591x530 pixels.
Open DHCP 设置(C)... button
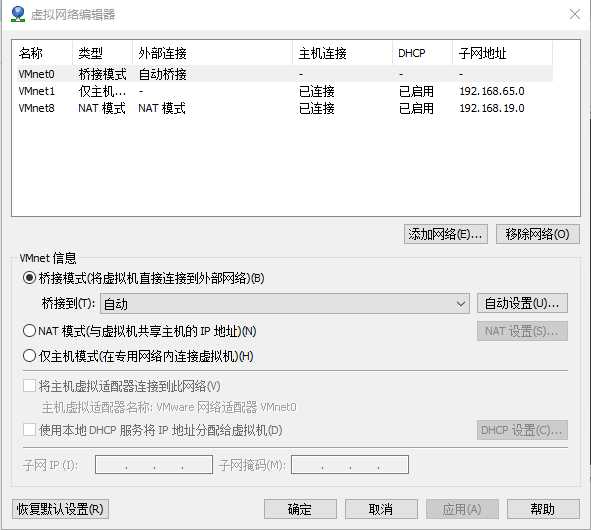click(x=522, y=430)
